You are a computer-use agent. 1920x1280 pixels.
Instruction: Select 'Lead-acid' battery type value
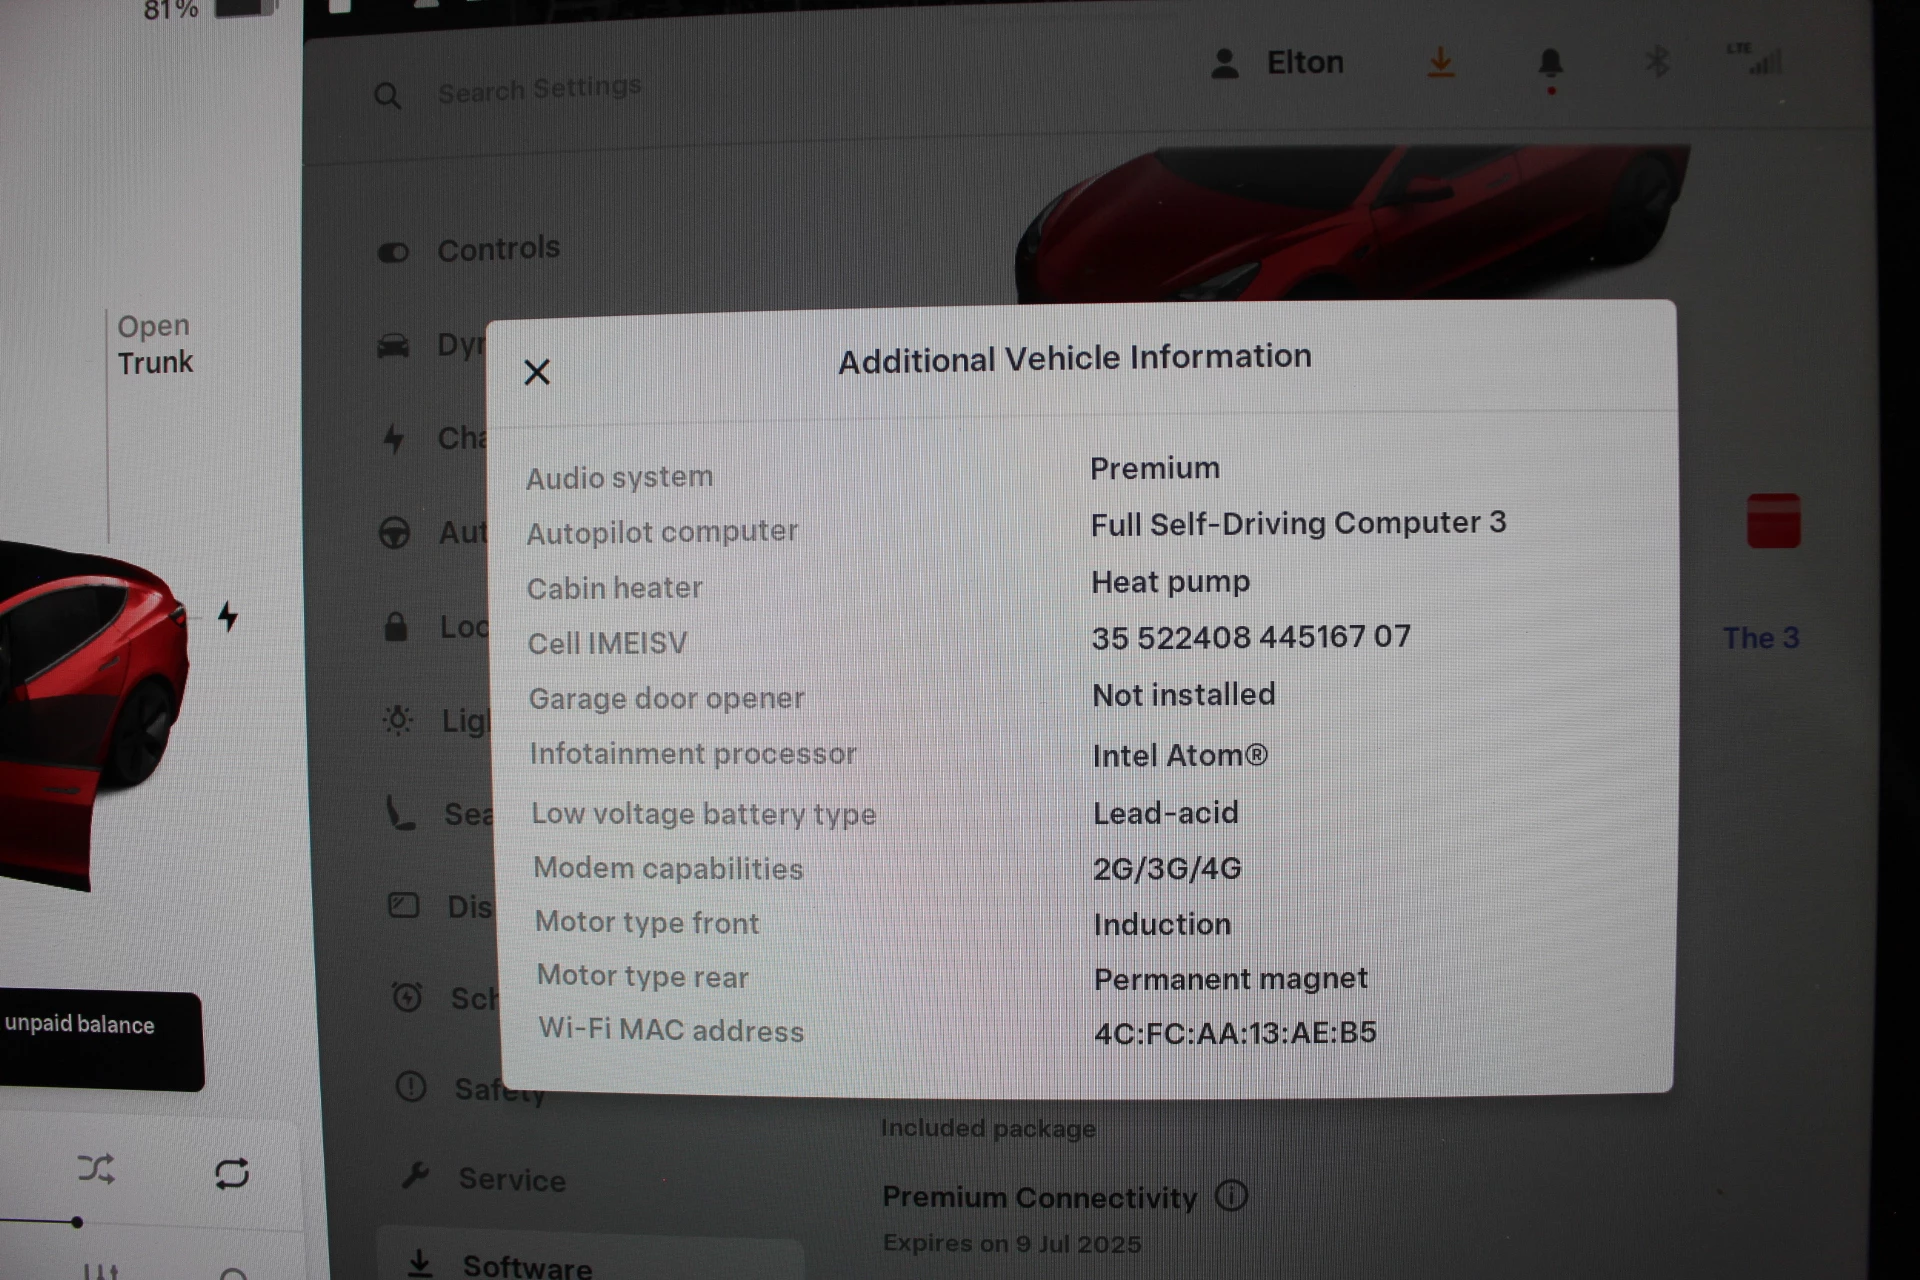coord(1166,812)
